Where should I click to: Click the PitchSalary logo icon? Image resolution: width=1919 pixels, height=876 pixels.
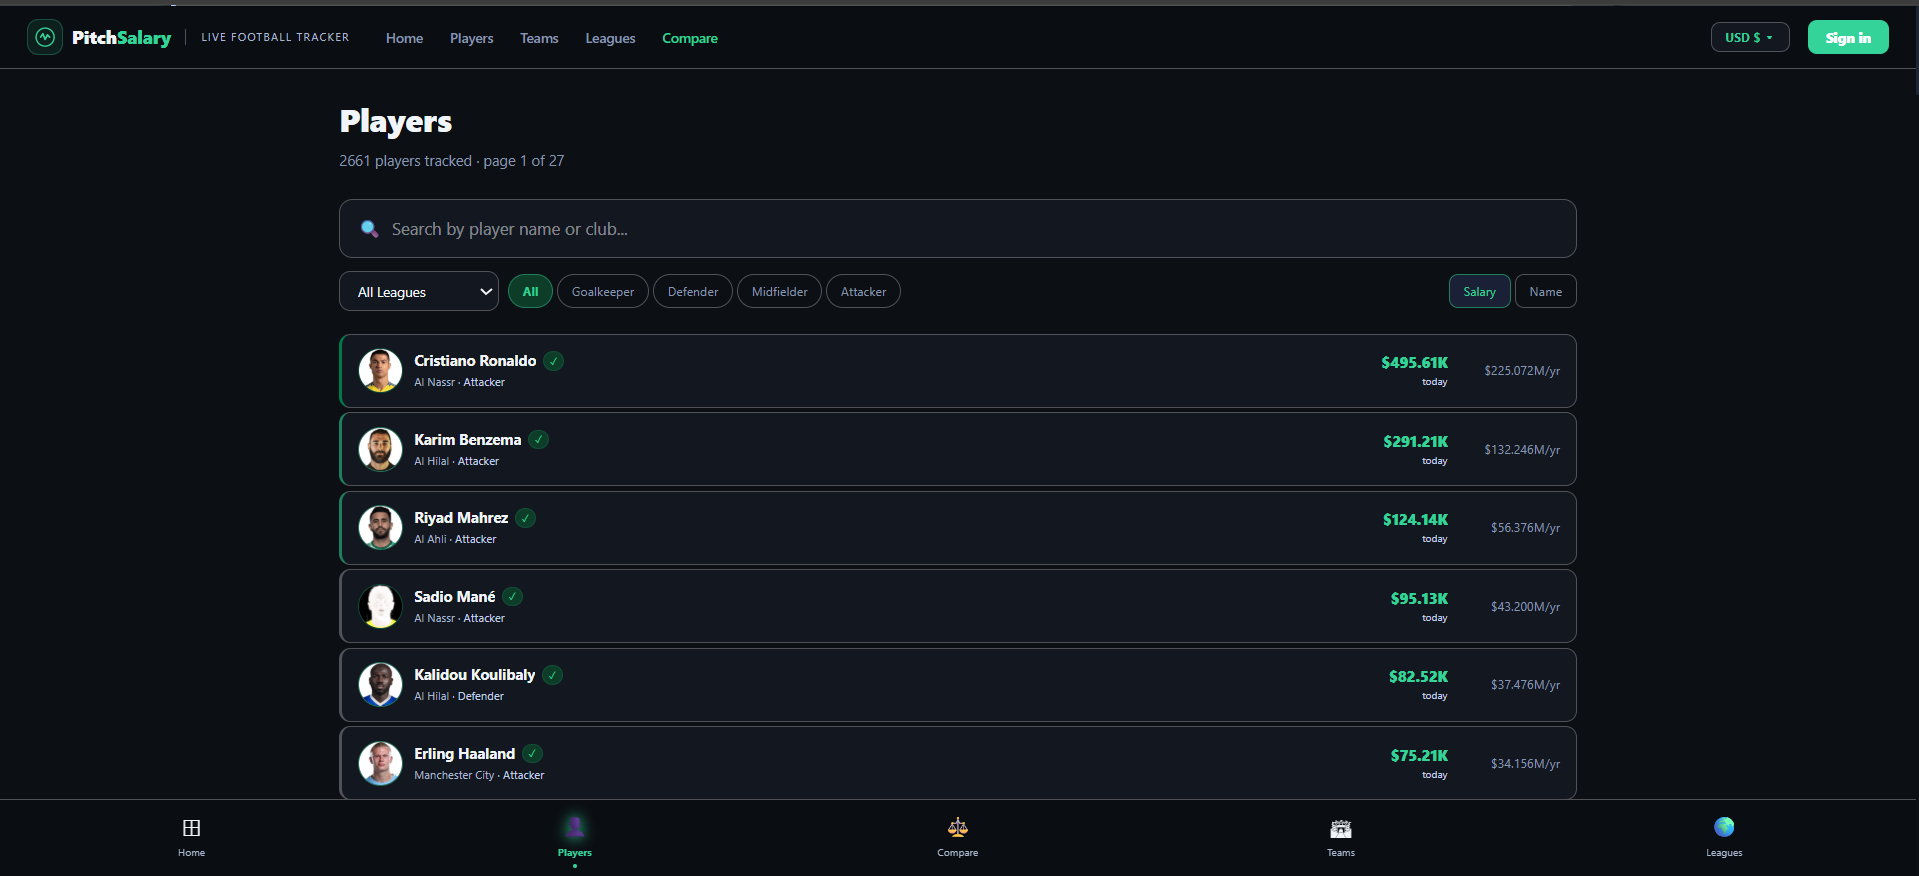(x=45, y=37)
